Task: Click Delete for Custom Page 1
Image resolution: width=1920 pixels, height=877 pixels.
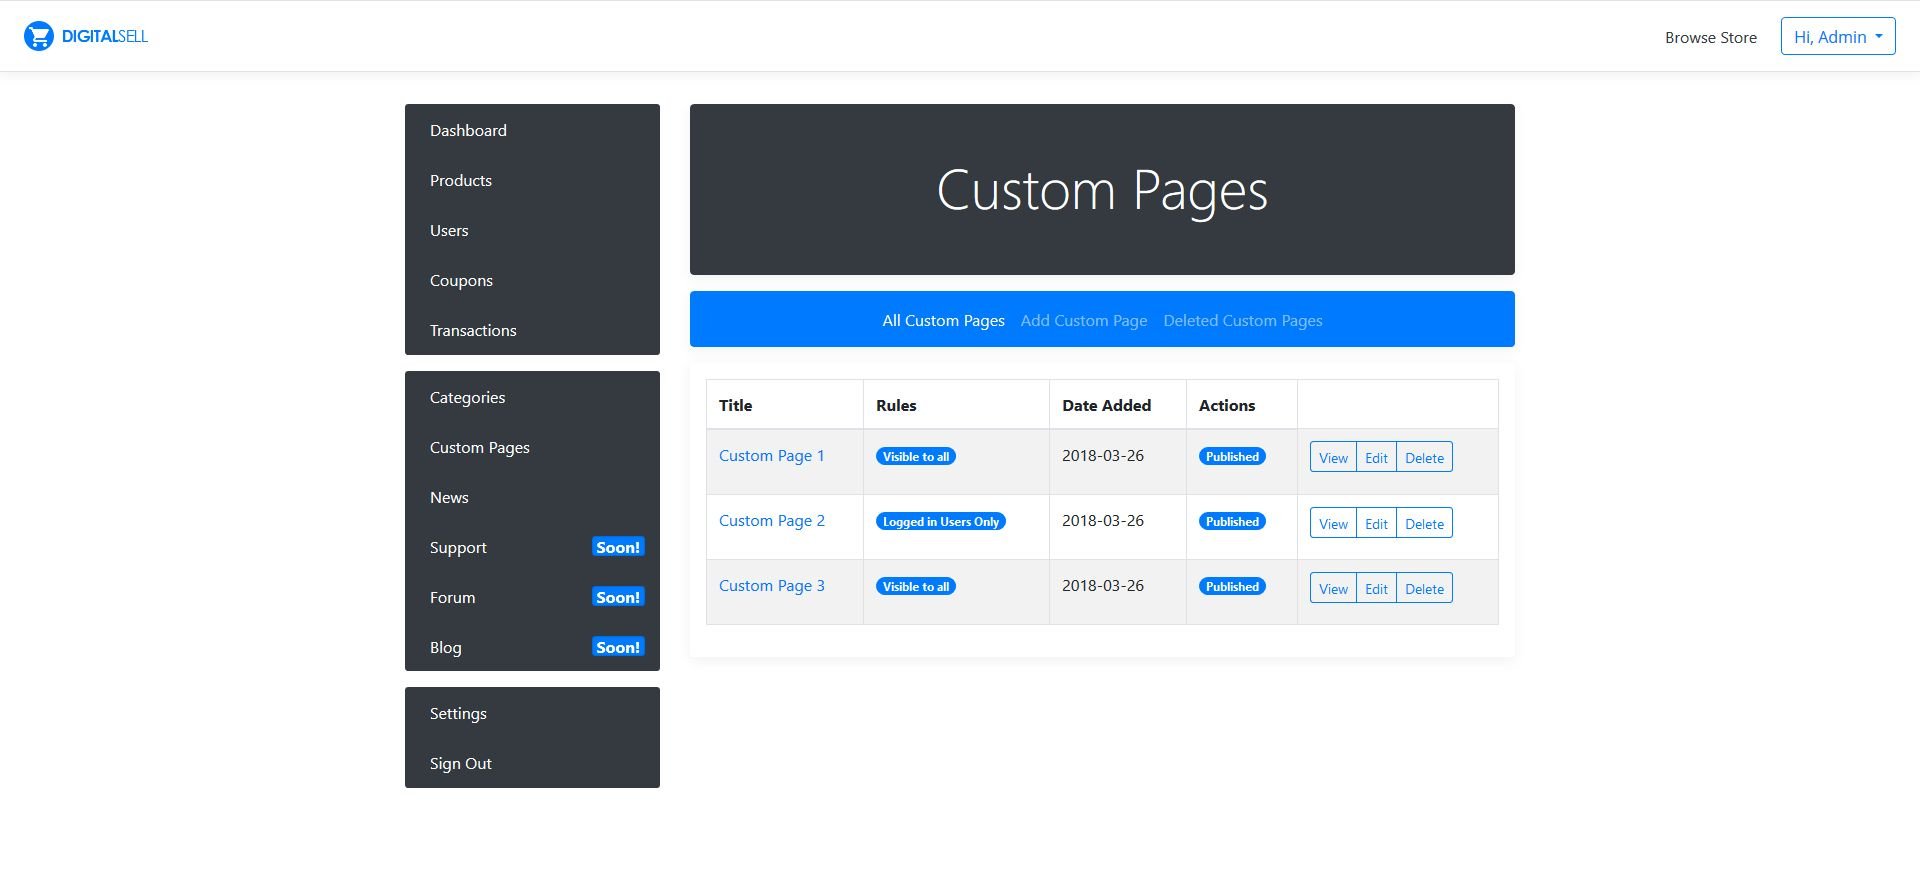Action: 1424,457
